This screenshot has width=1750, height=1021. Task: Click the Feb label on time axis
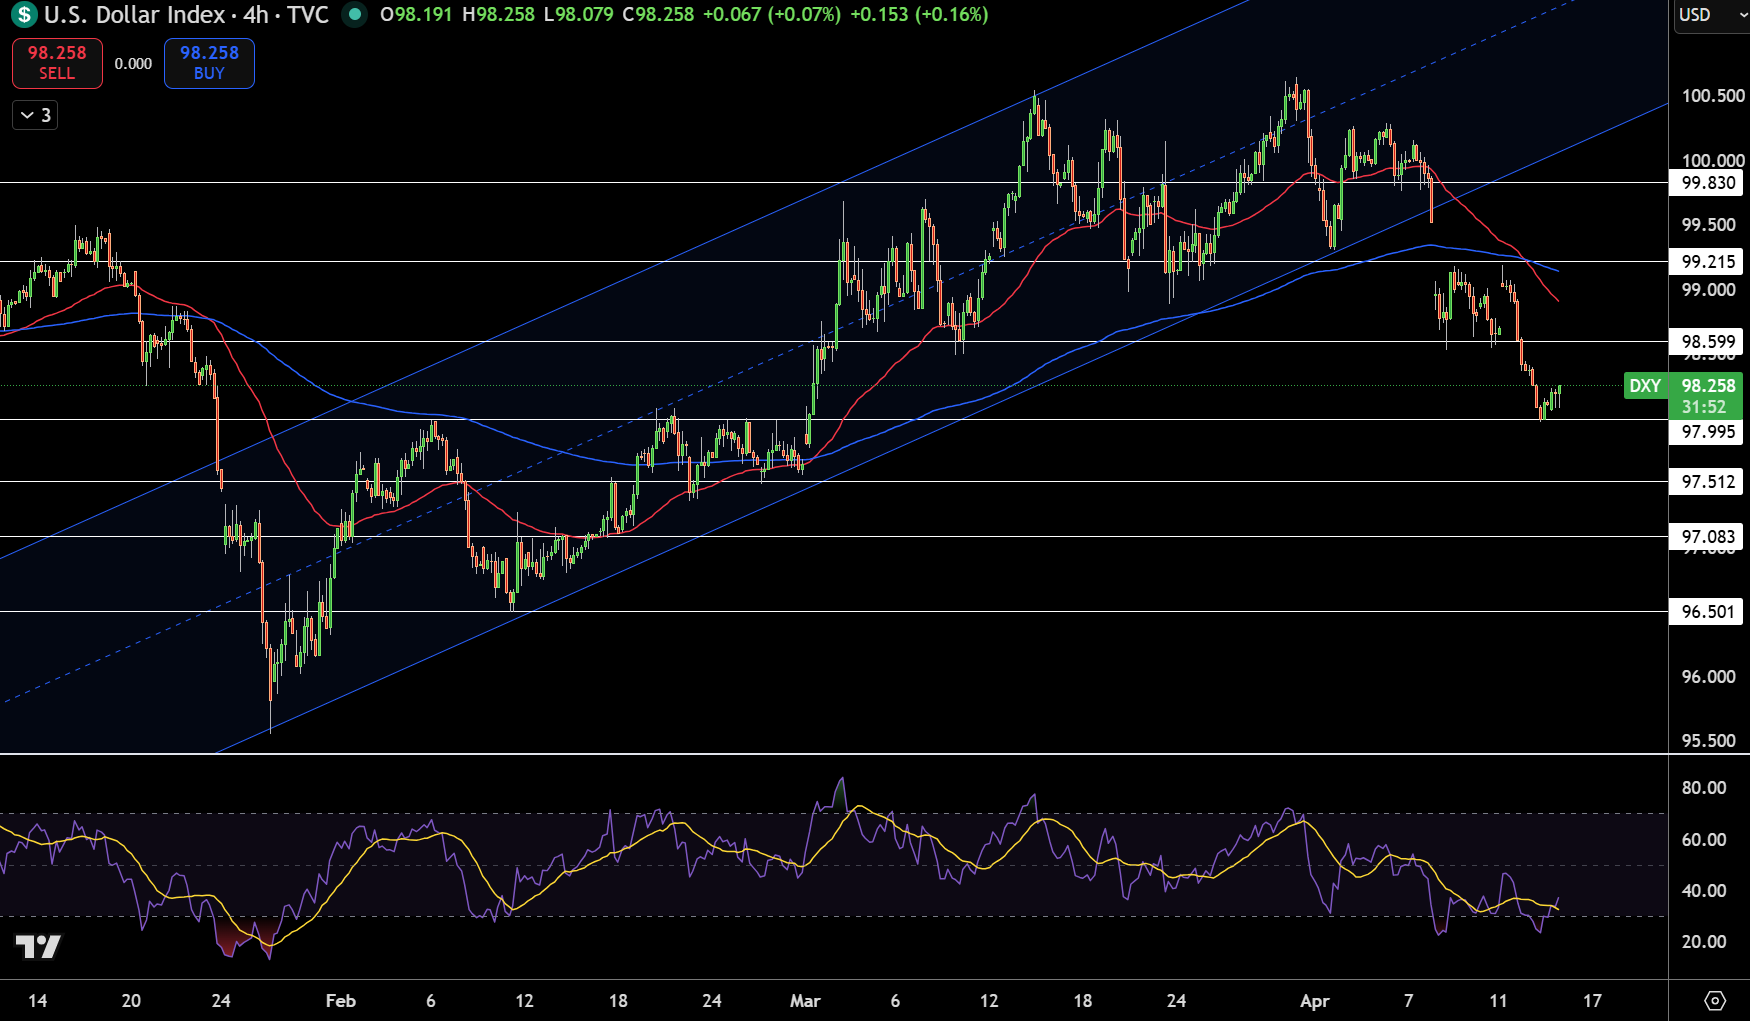click(341, 1001)
